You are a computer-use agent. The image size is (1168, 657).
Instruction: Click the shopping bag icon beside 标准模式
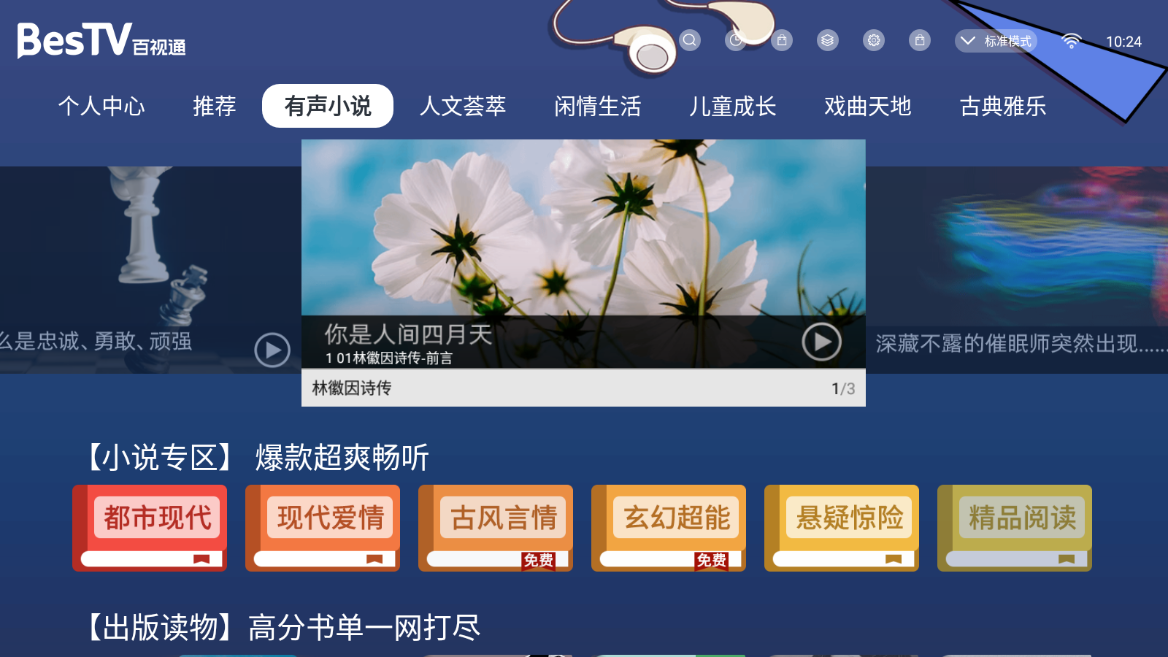(x=919, y=40)
